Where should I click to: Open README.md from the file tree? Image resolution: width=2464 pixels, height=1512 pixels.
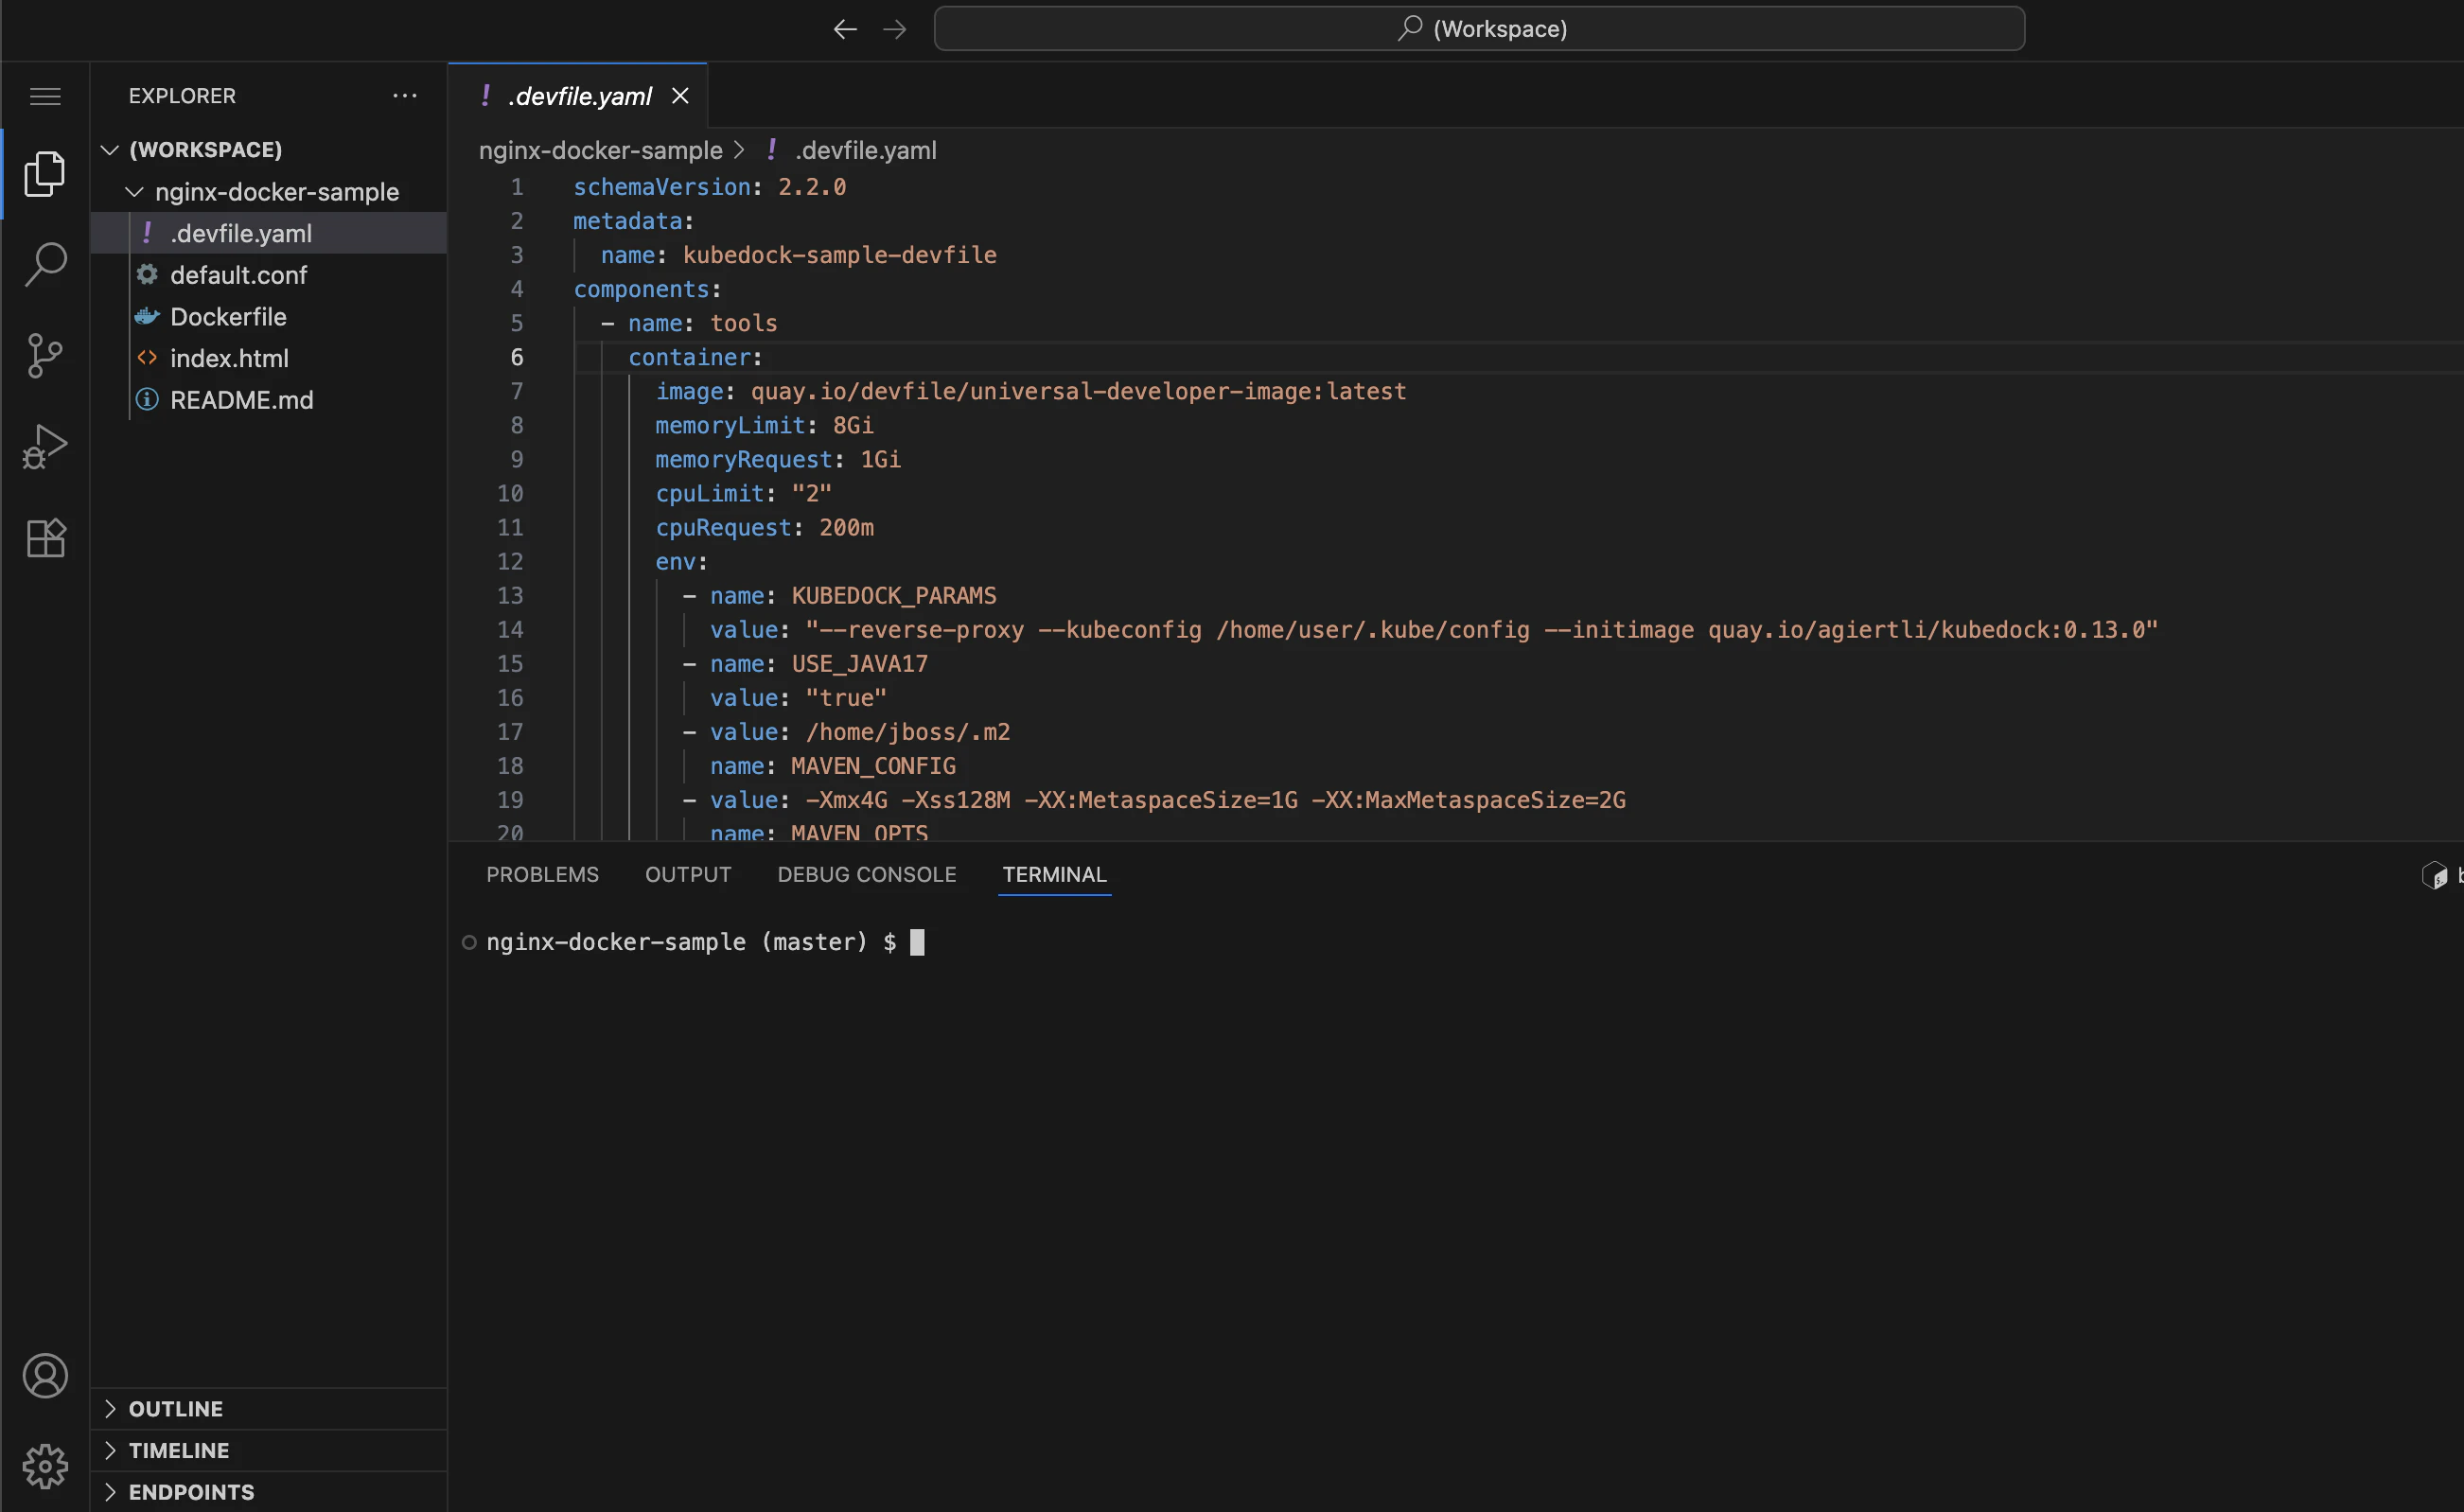coord(241,400)
